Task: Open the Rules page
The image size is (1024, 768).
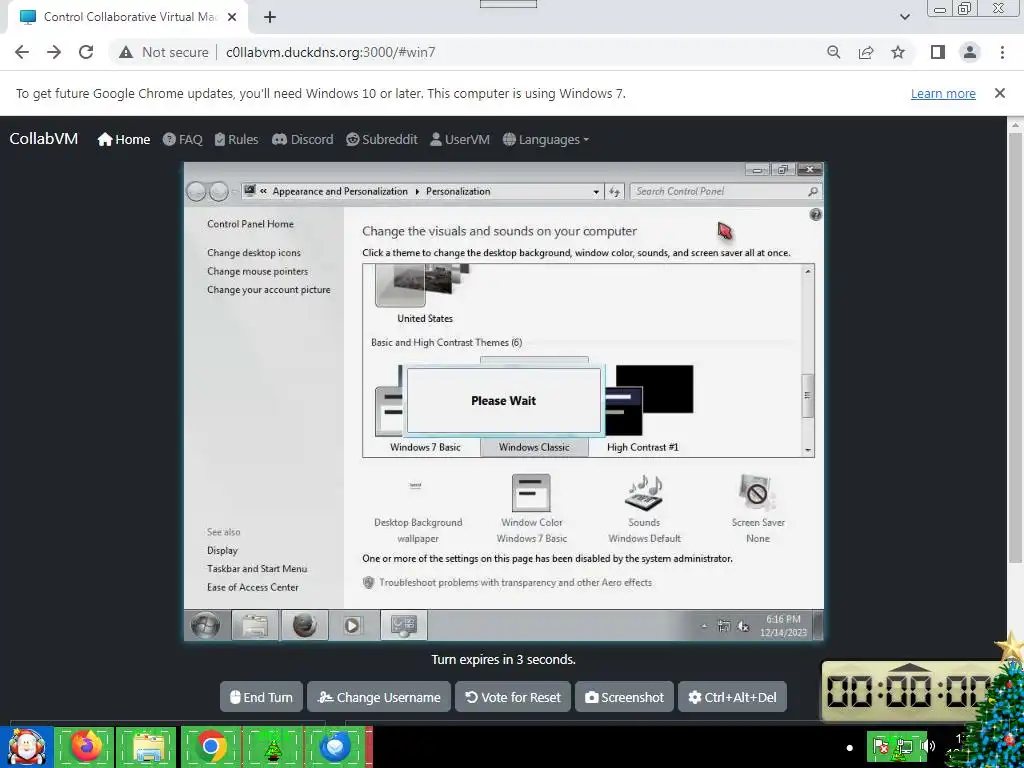Action: pos(236,139)
